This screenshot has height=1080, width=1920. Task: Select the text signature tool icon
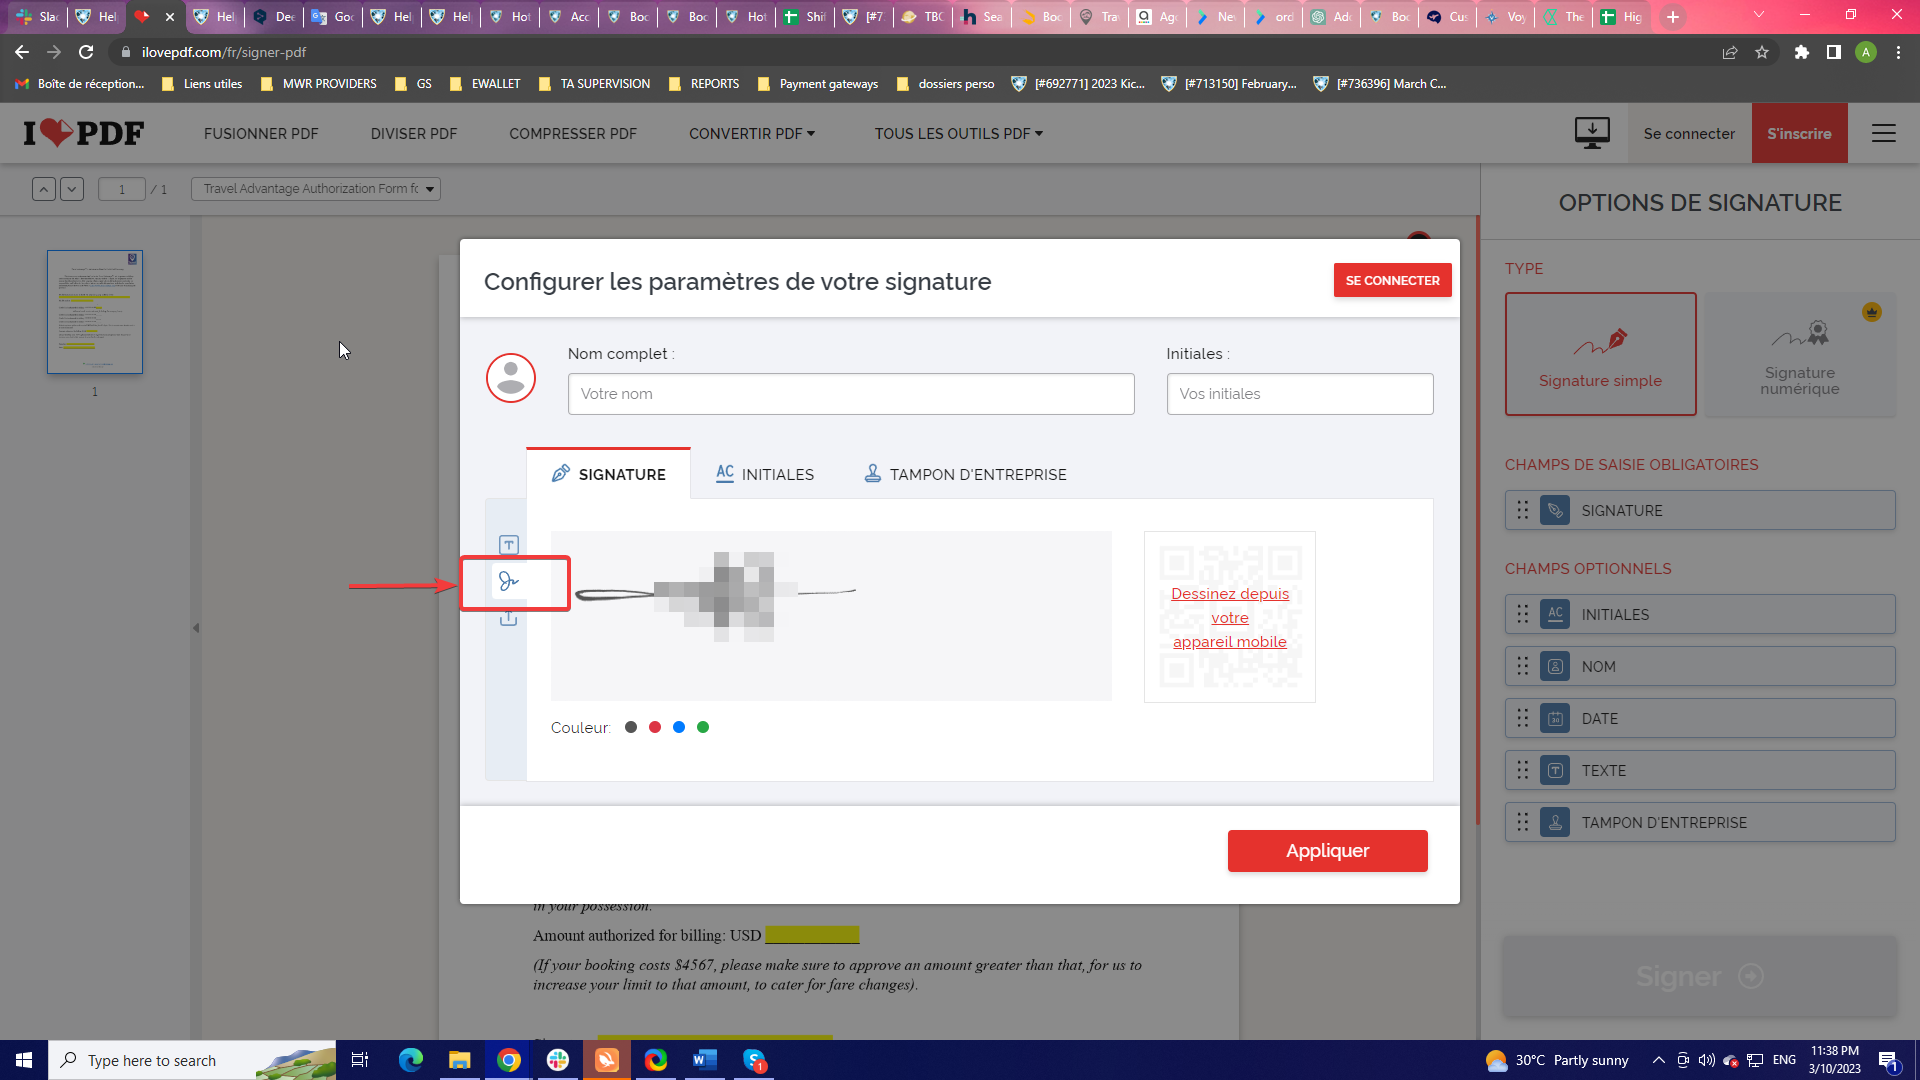pos(508,545)
